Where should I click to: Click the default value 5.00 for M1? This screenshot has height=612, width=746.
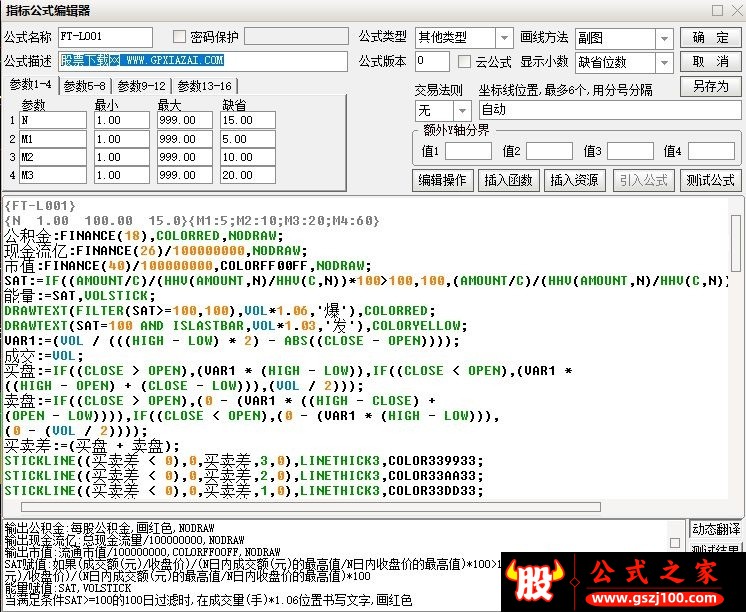pos(247,139)
